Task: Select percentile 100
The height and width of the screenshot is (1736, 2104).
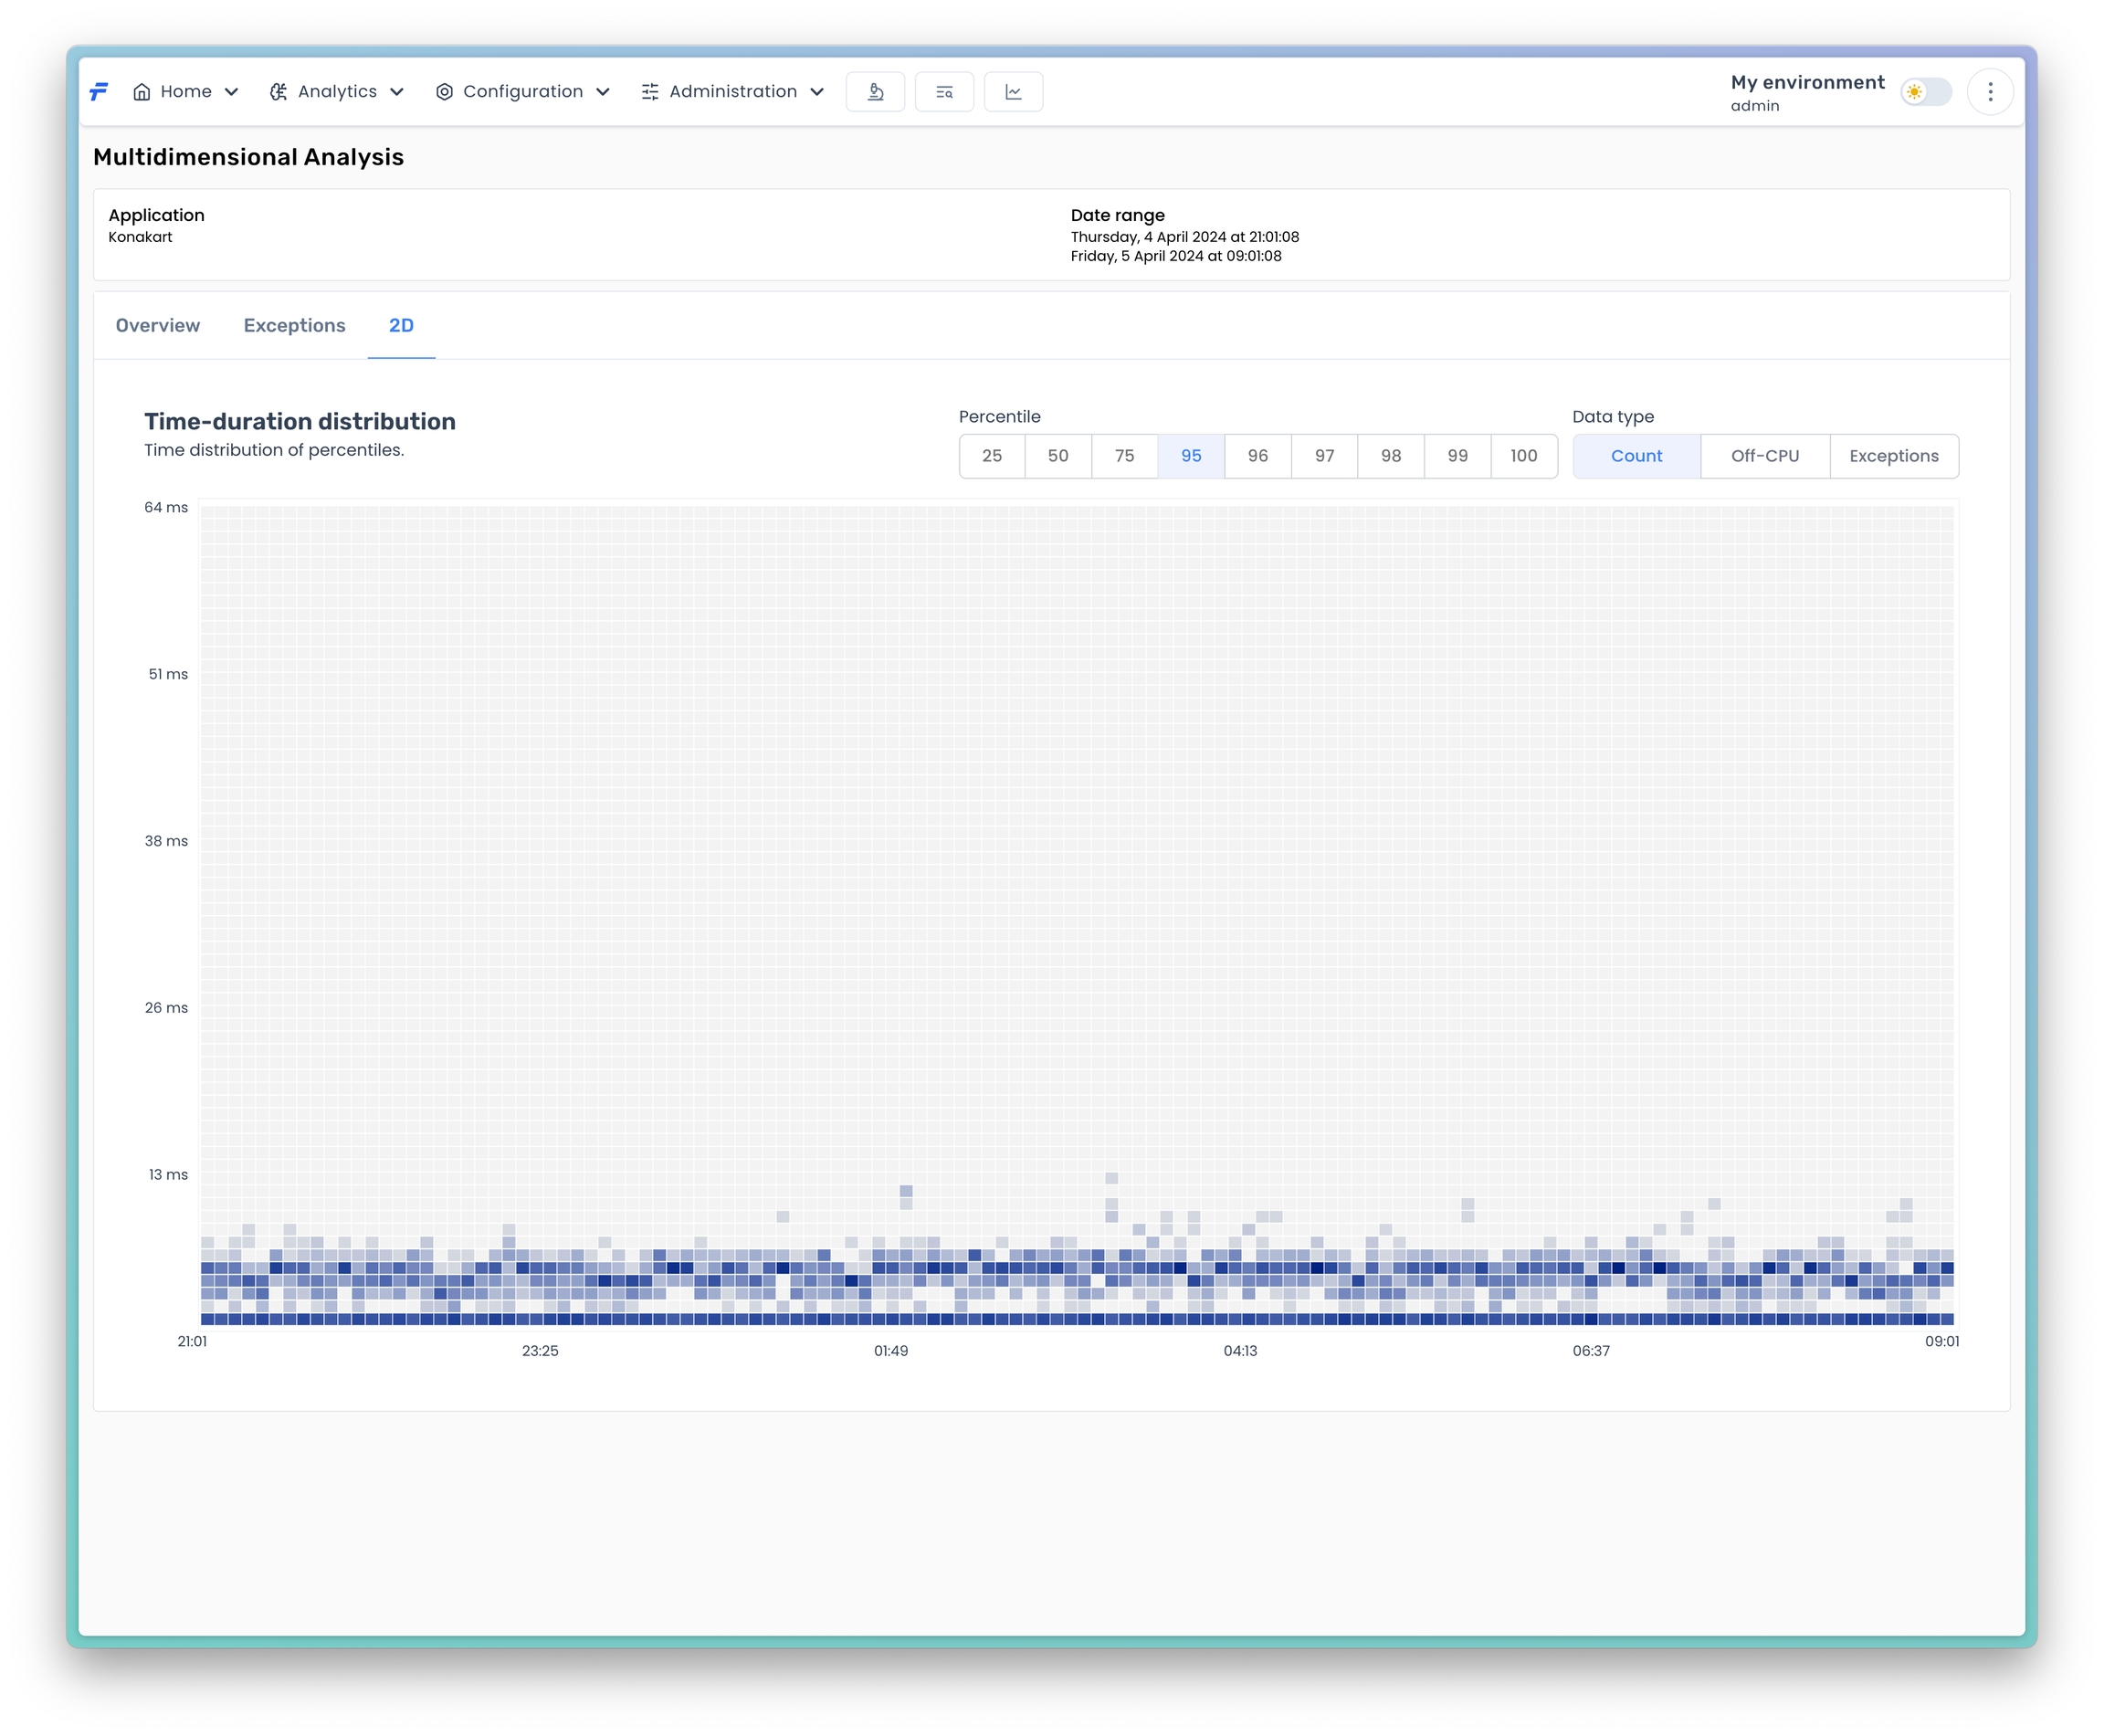Action: pos(1524,456)
